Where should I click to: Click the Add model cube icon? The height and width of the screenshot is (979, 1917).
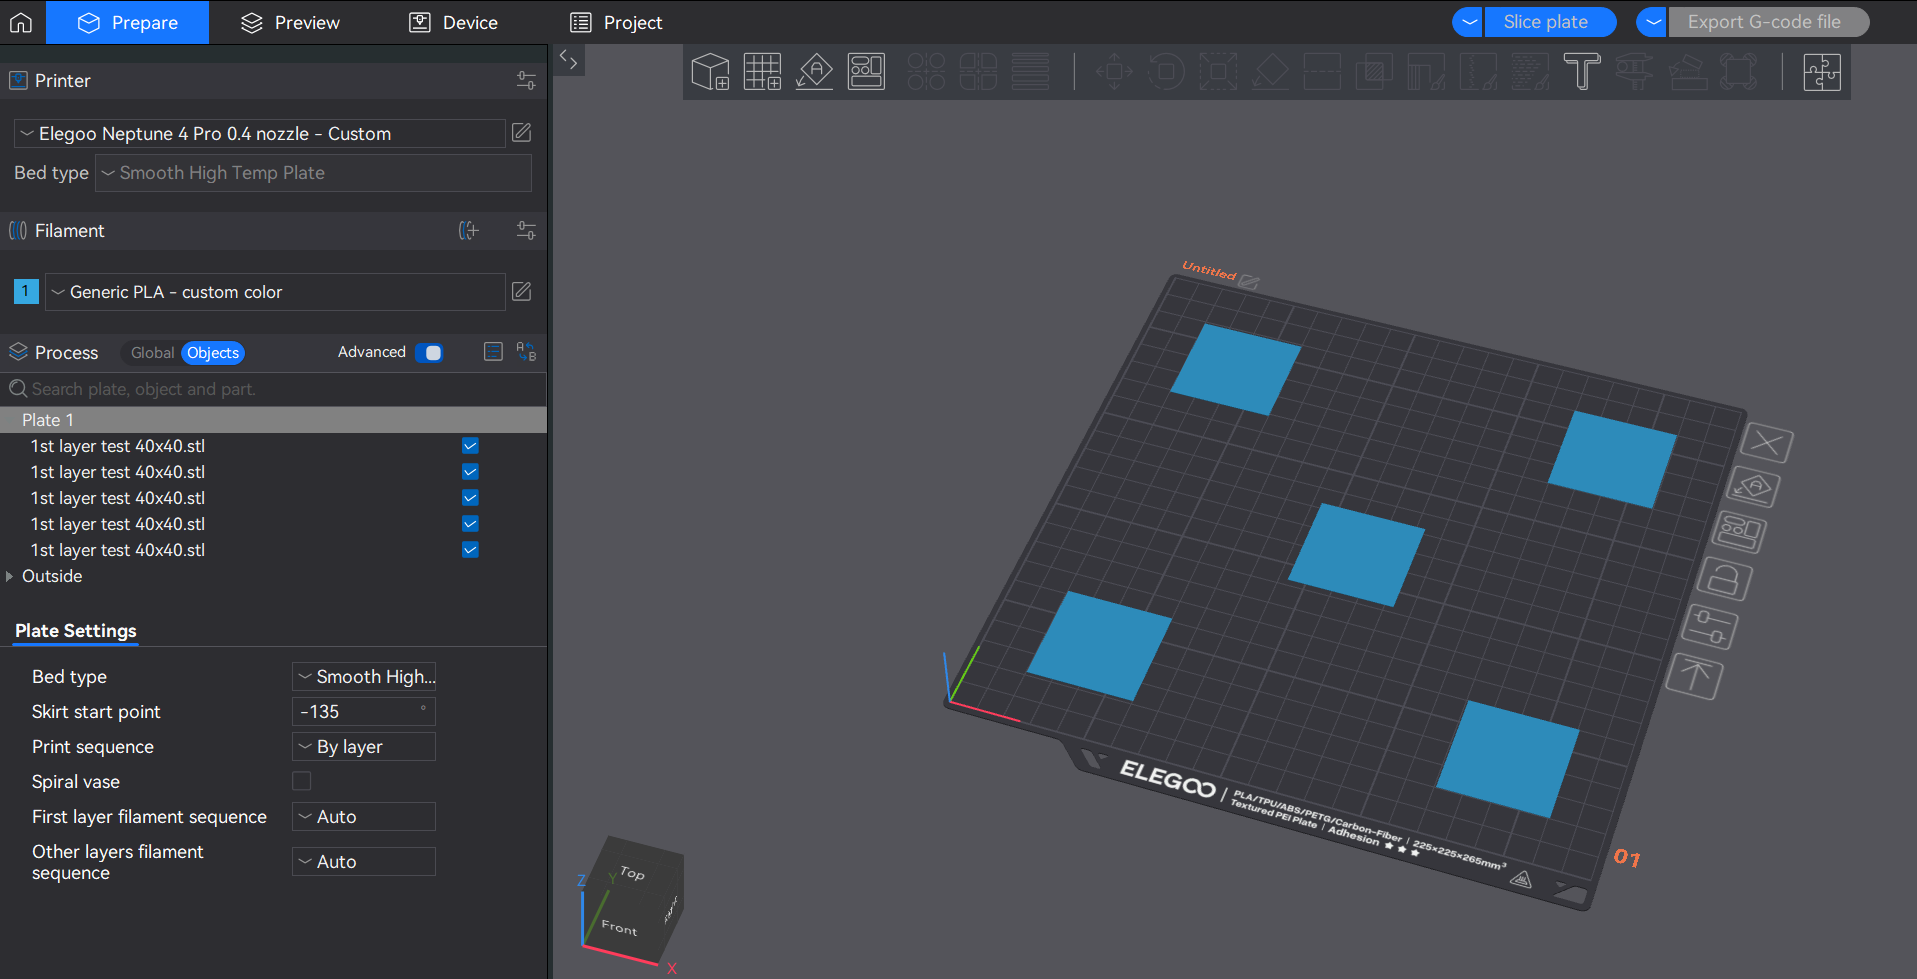pyautogui.click(x=710, y=72)
